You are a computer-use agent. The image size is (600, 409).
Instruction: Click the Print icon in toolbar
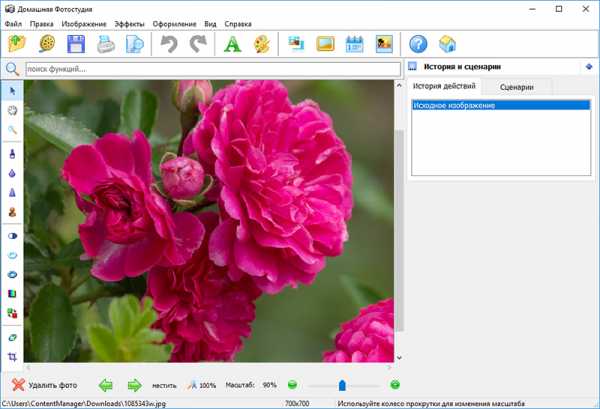[105, 44]
